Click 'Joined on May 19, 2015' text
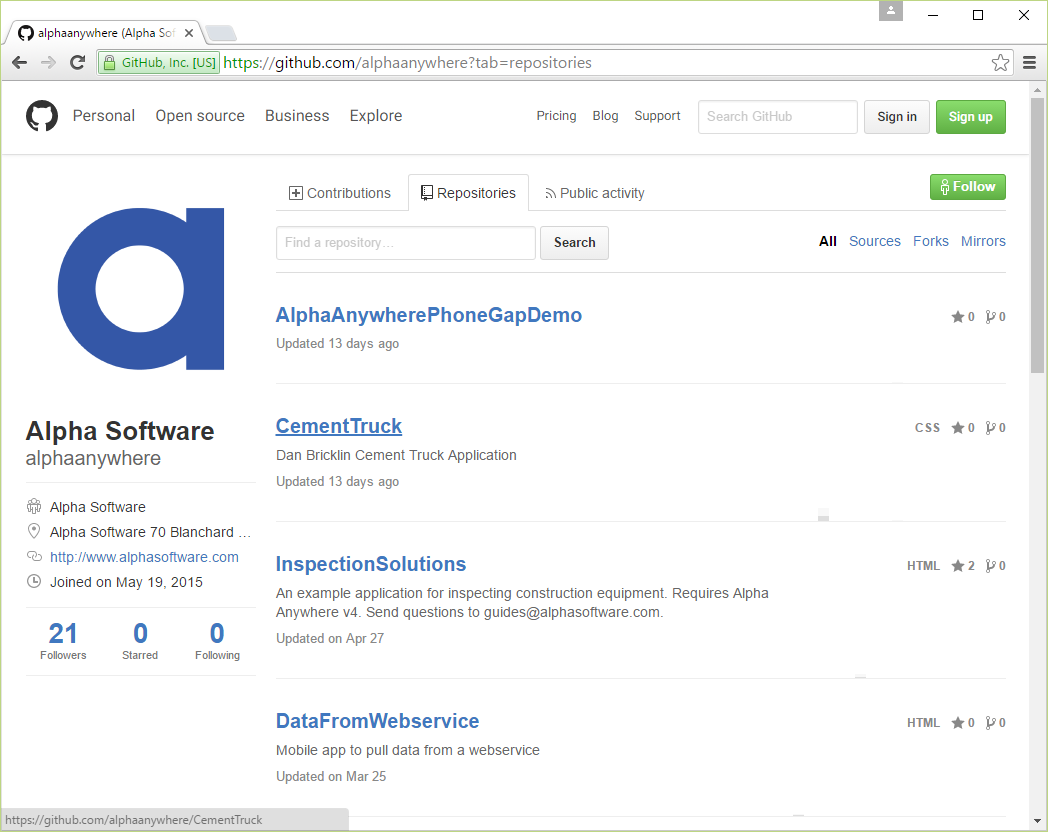The height and width of the screenshot is (832, 1048). click(x=126, y=582)
